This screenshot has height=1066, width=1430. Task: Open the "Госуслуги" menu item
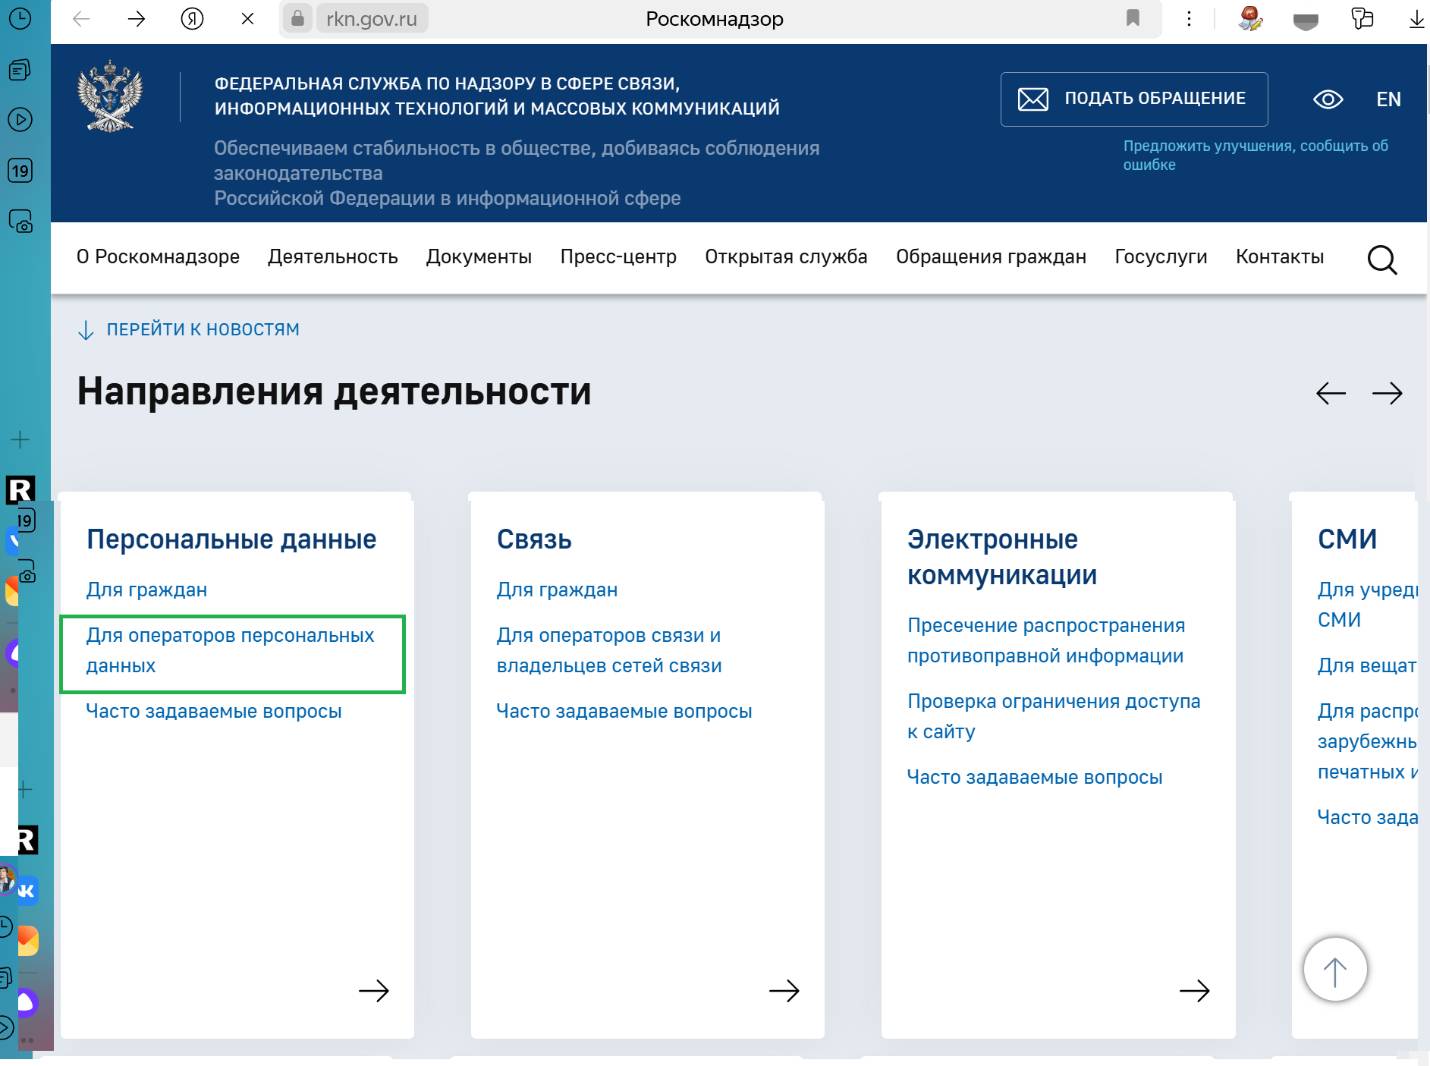[1160, 257]
